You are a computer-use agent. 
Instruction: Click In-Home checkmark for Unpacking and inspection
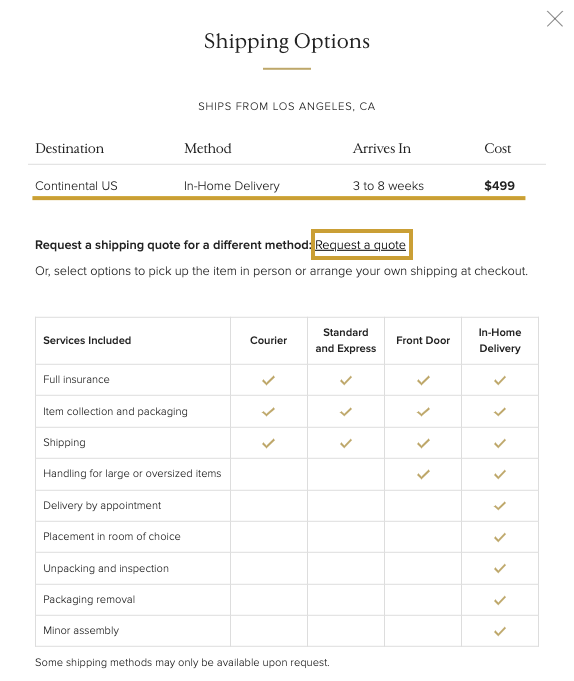(500, 569)
